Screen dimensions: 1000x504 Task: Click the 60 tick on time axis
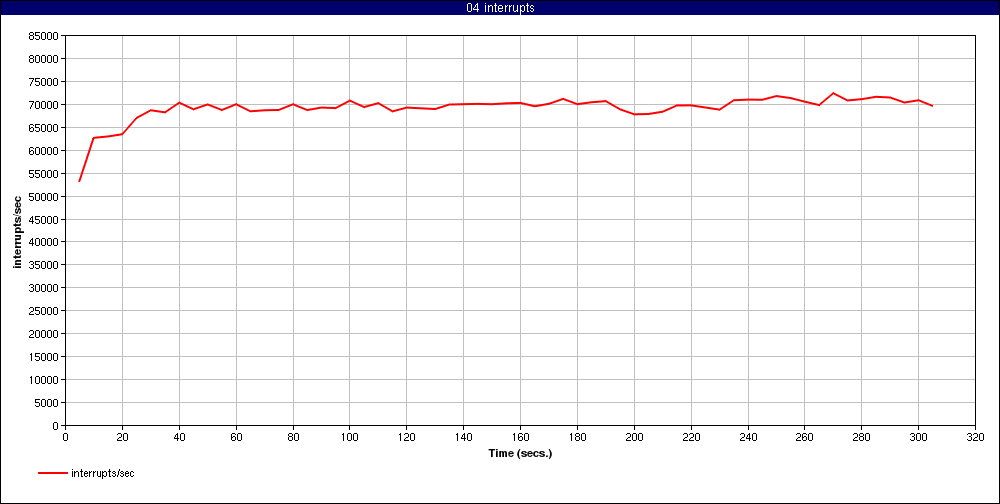[236, 437]
